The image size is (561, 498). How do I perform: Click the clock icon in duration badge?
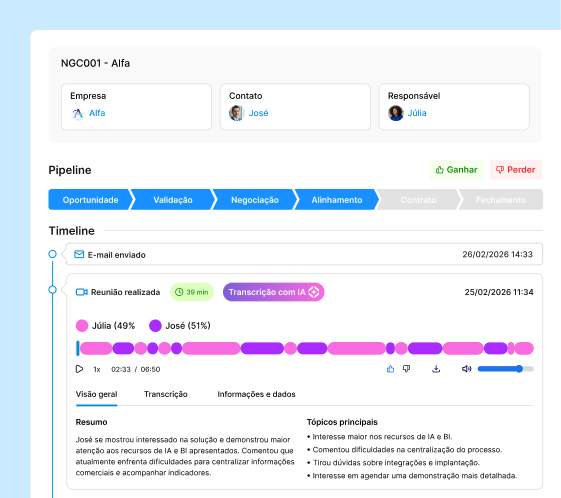coord(179,292)
